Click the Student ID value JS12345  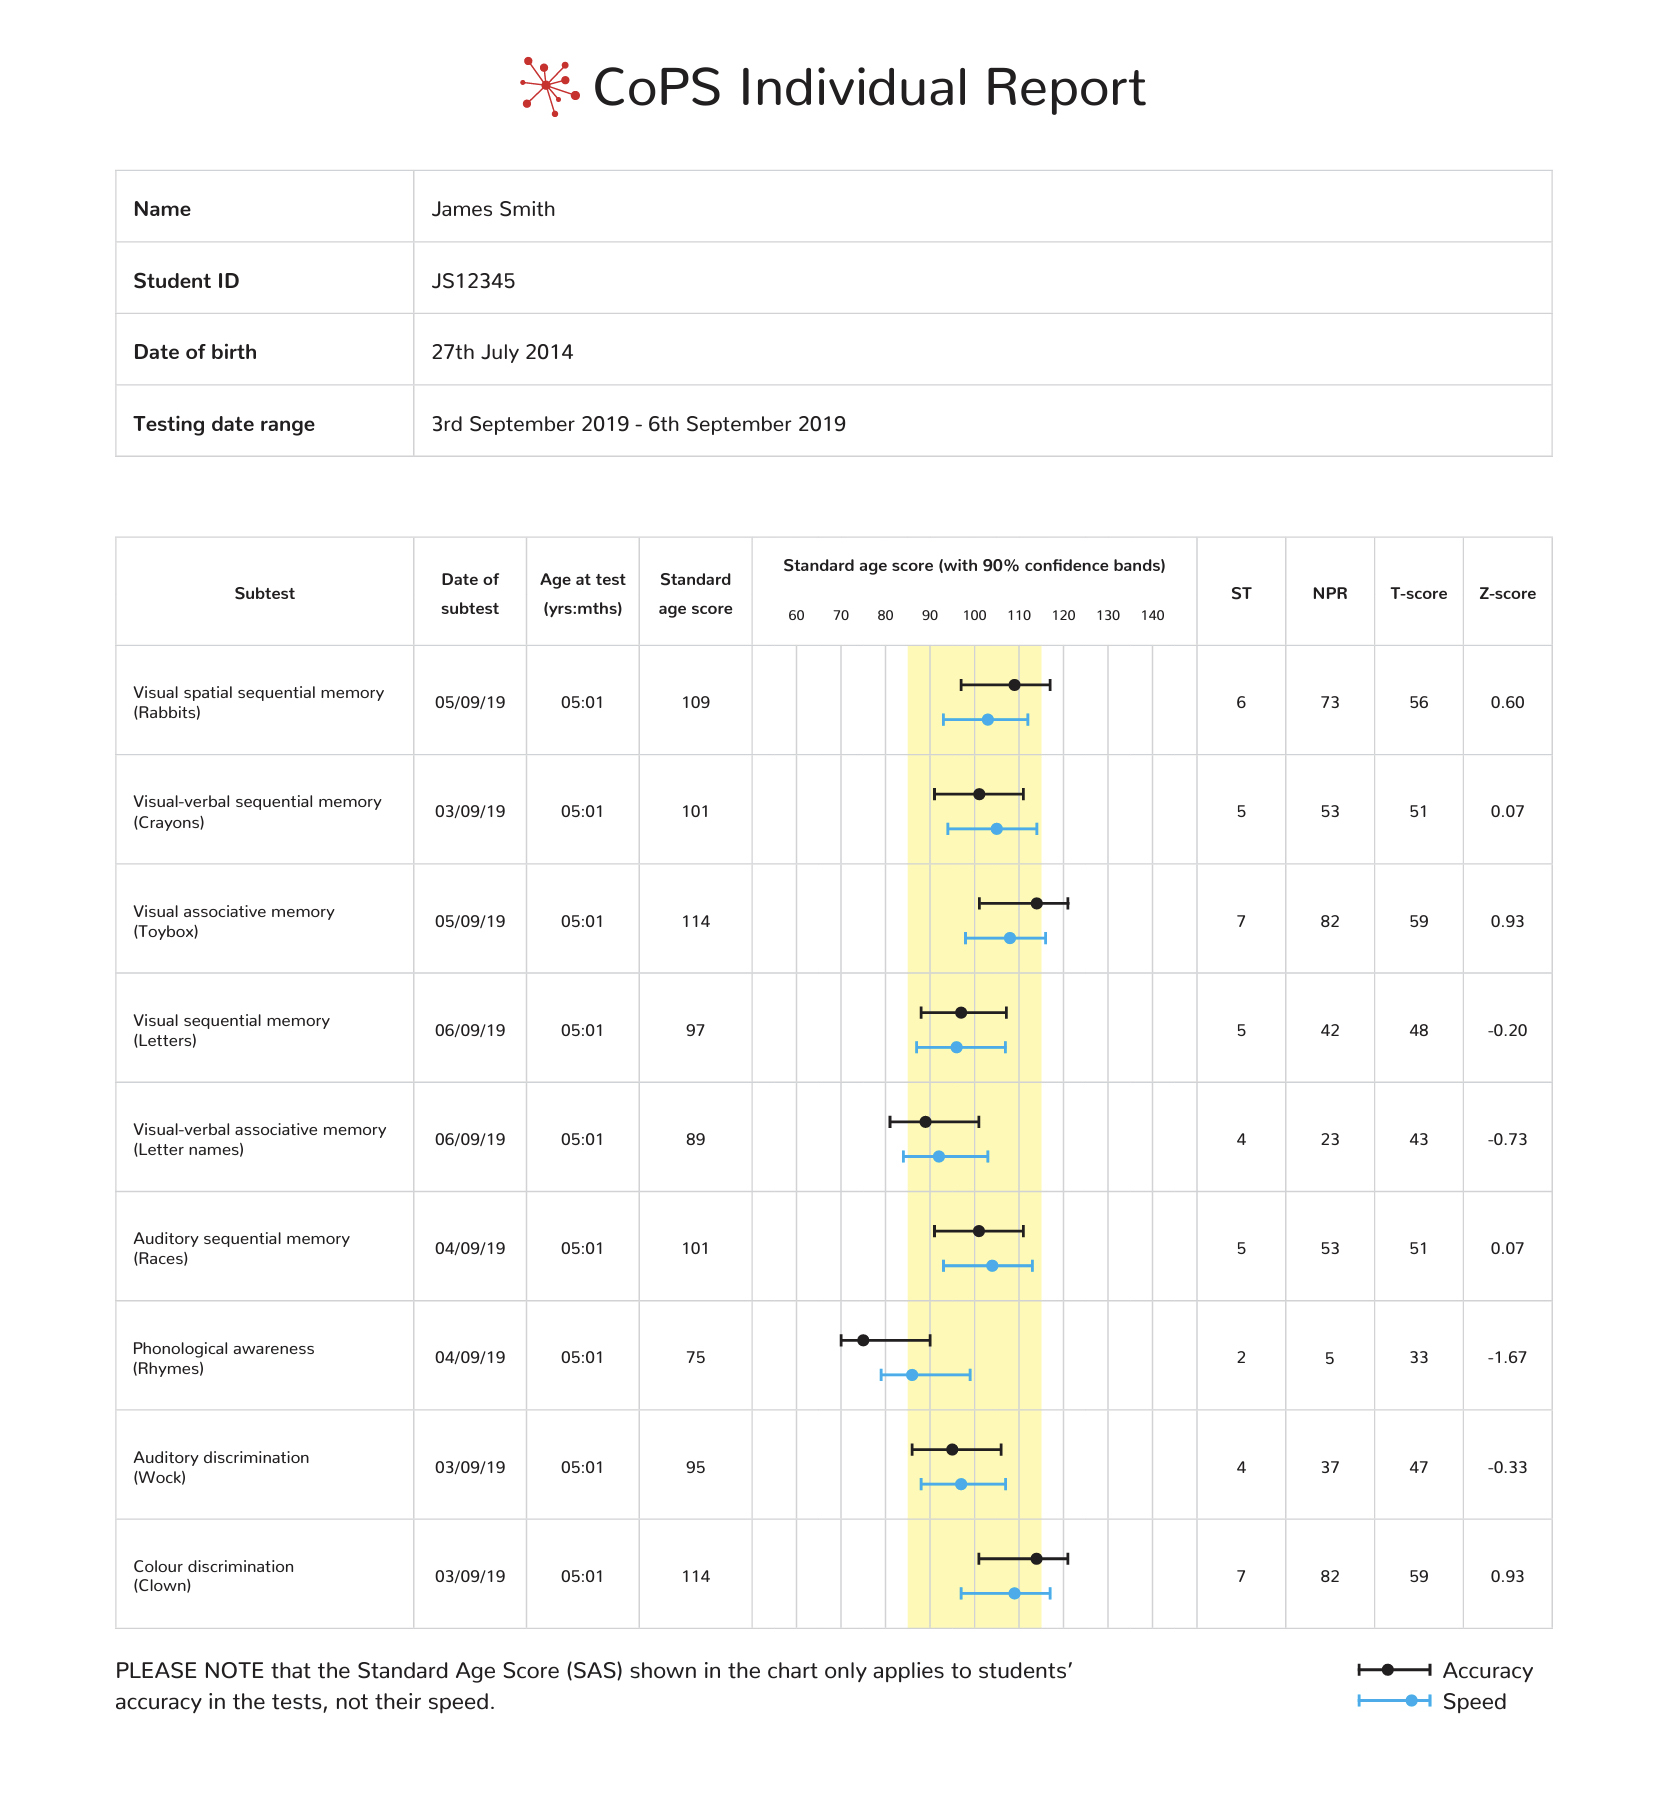473,281
